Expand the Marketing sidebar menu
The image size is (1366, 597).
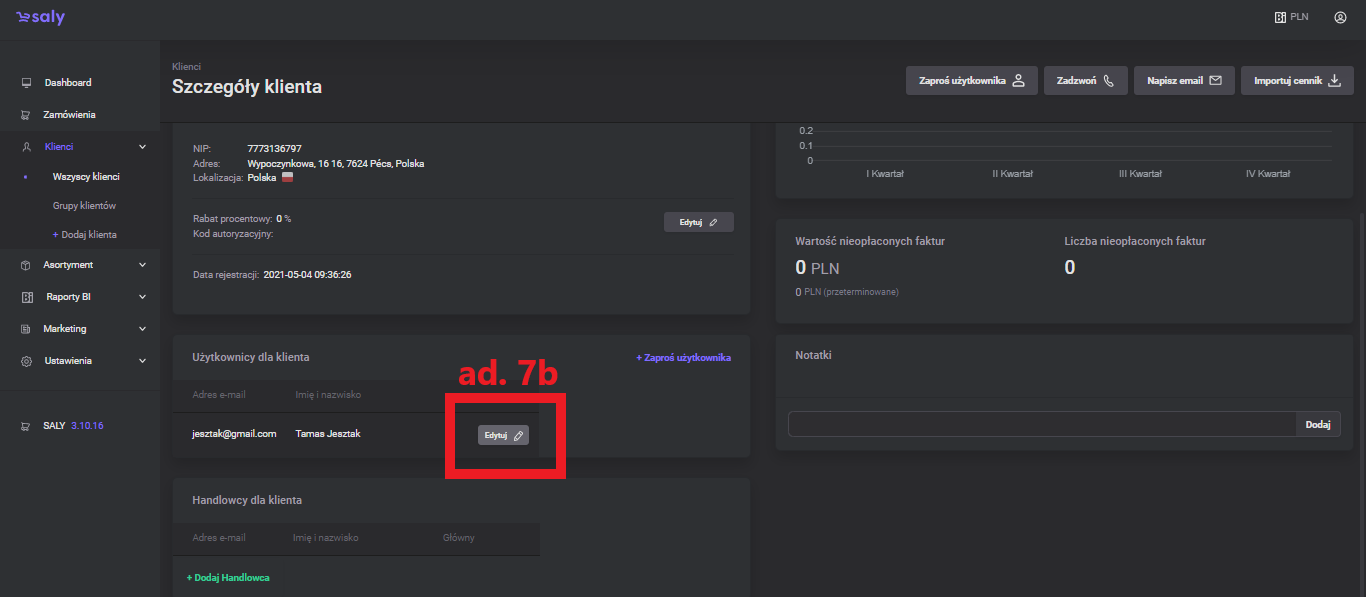pos(142,329)
